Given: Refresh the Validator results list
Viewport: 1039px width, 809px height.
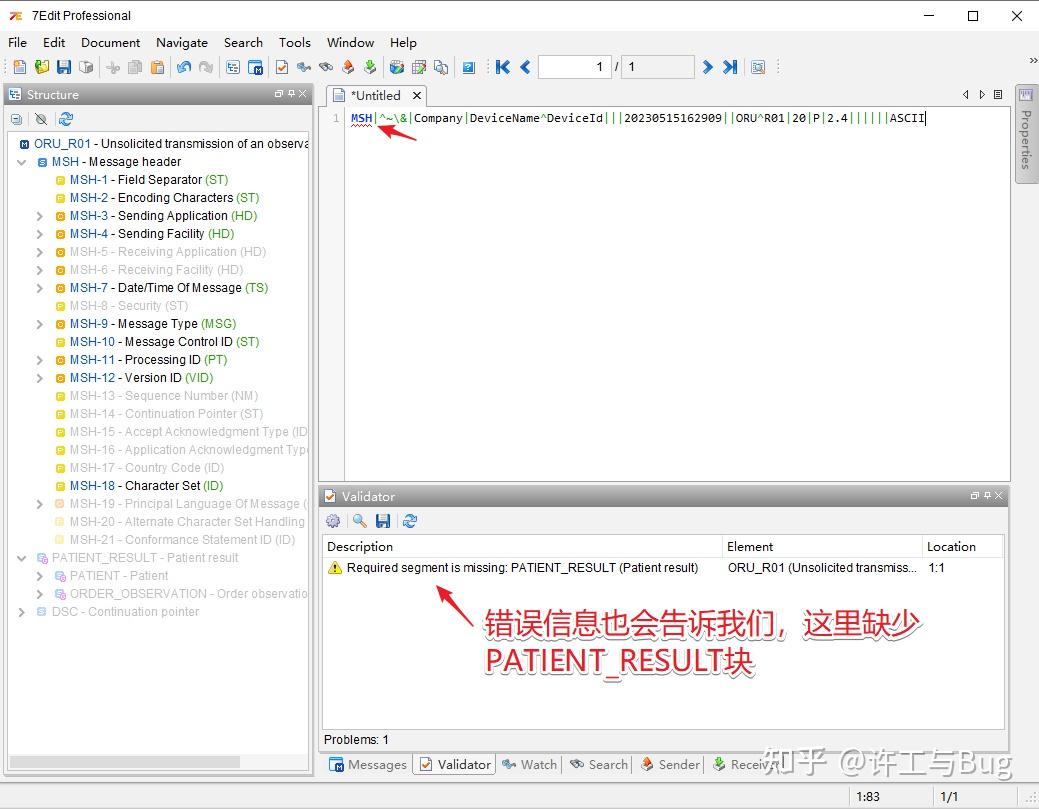Looking at the screenshot, I should 409,520.
